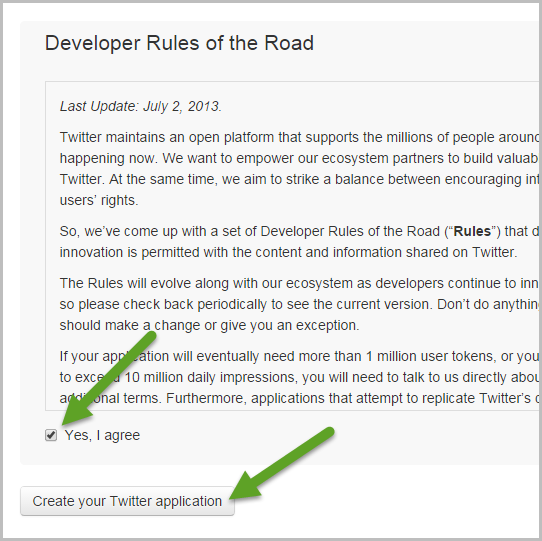Screen dimensions: 542x541
Task: Click the line "innovation is permitted with the content and information"
Action: coord(288,252)
